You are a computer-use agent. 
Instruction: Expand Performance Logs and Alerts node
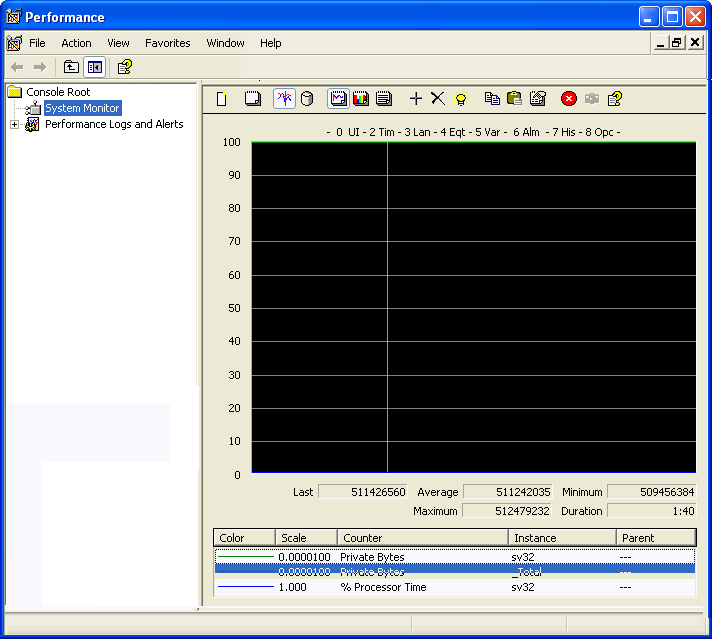coord(15,124)
